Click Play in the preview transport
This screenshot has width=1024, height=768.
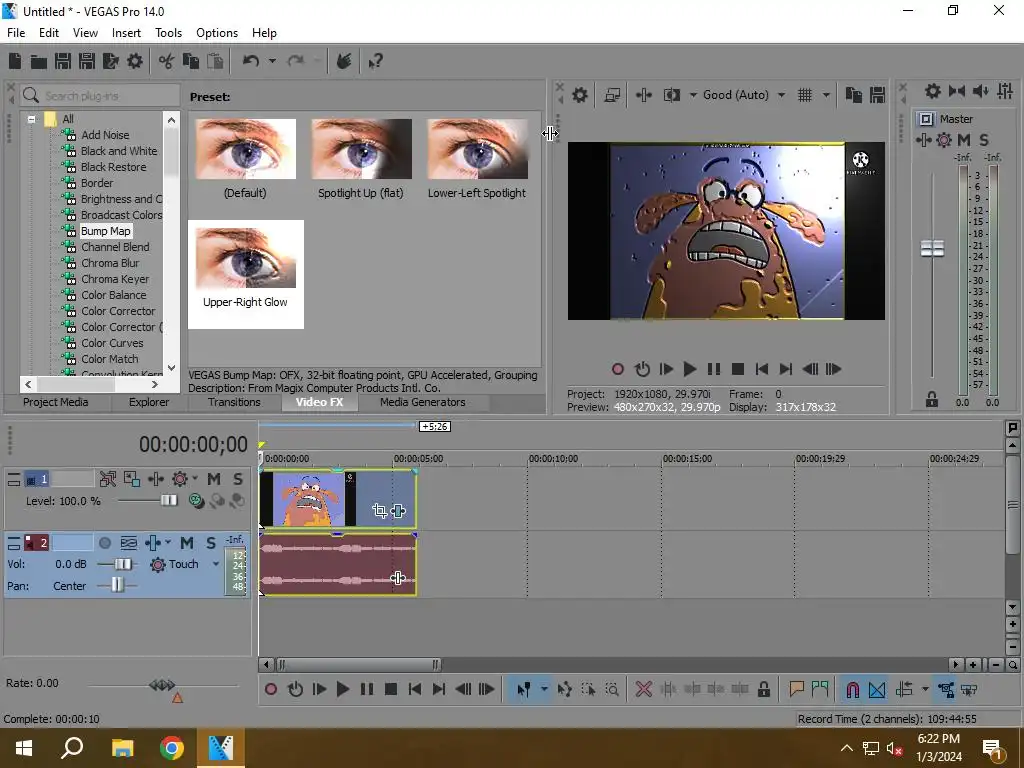point(690,370)
